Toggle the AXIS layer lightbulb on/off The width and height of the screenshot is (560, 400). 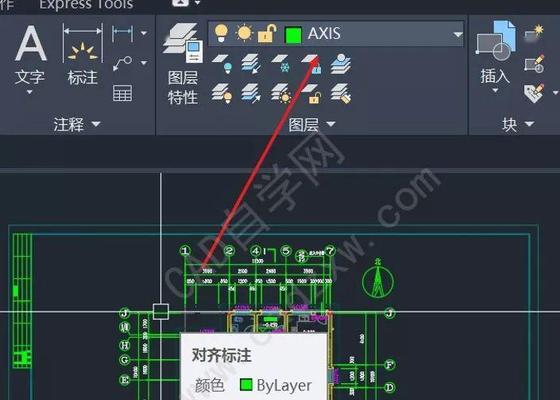tap(221, 33)
